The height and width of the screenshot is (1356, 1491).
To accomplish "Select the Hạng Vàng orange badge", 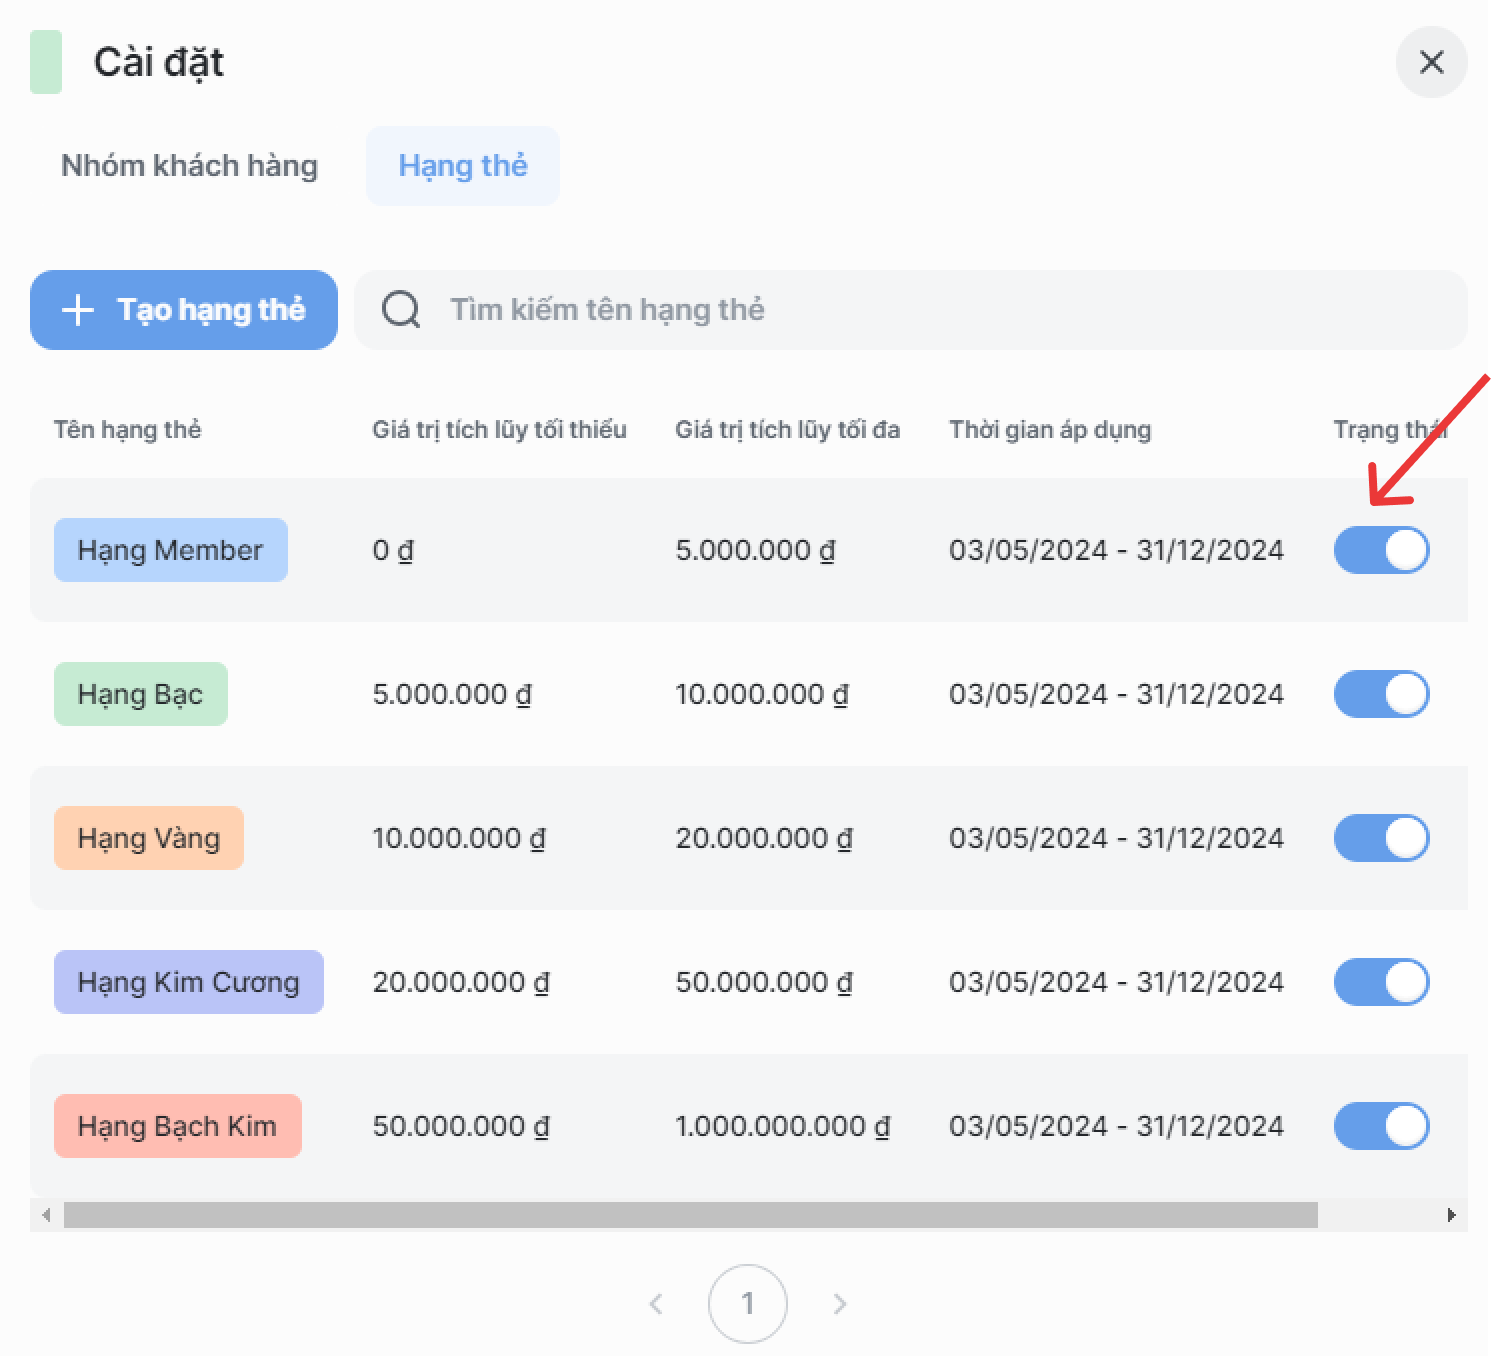I will click(x=149, y=838).
